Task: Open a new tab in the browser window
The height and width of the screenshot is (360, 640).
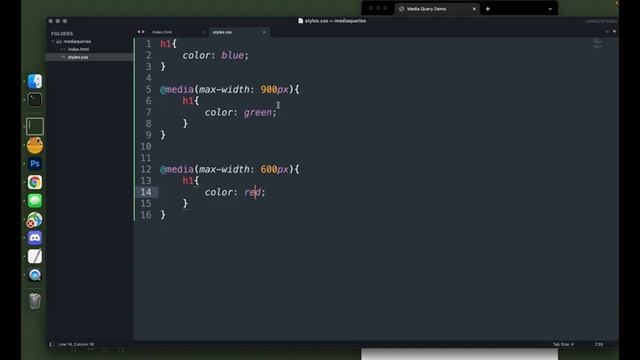Action: pyautogui.click(x=488, y=9)
